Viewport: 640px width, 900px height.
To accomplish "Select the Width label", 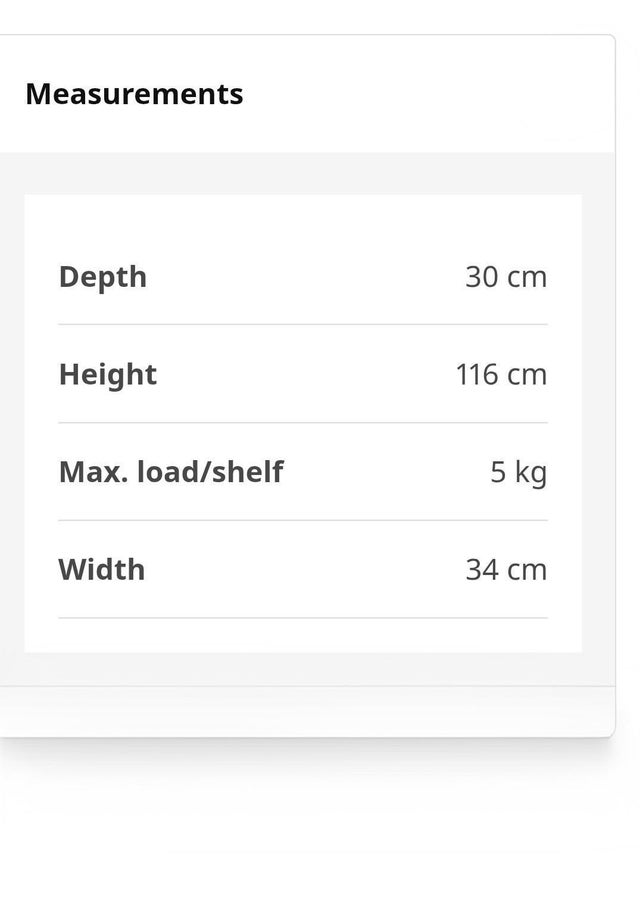I will [102, 570].
